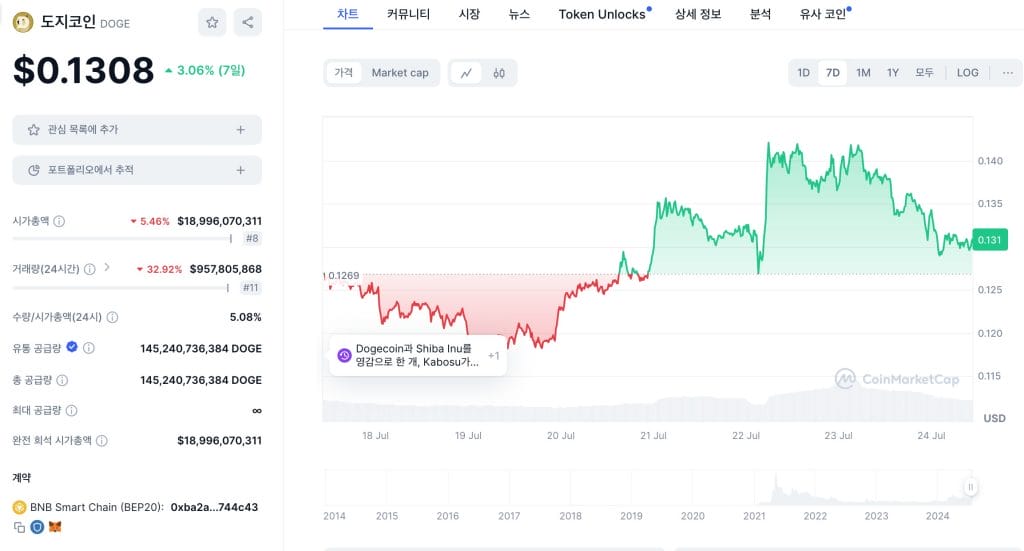Click 관심 목록에 추가 button
This screenshot has width=1024, height=551.
click(x=137, y=130)
